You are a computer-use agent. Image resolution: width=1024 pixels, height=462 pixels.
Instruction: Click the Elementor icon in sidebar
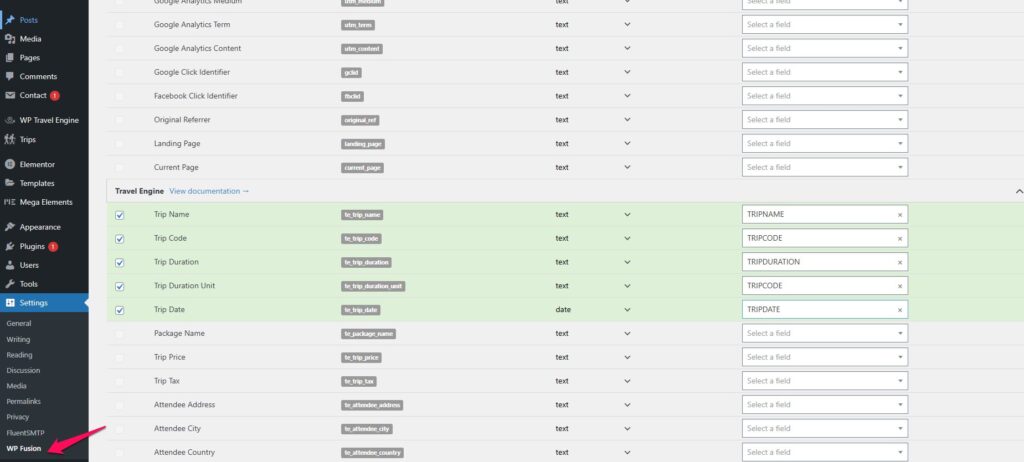pyautogui.click(x=10, y=165)
